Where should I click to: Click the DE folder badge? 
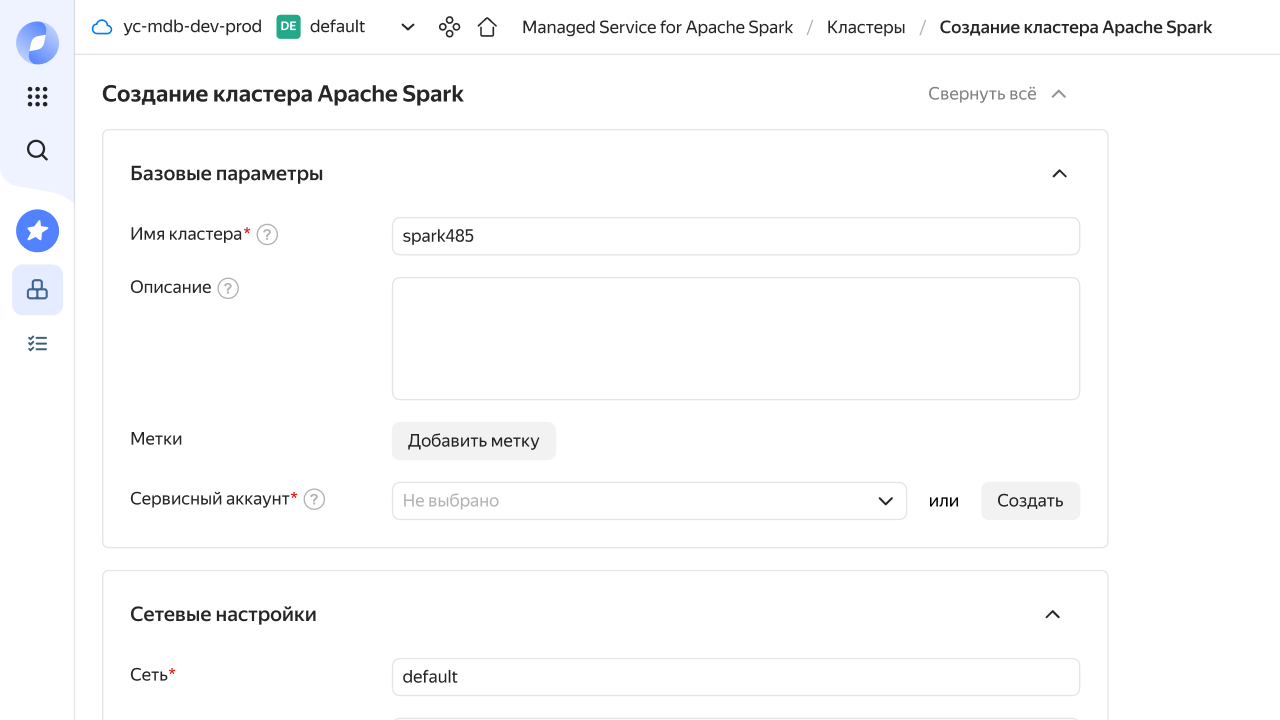pos(288,27)
